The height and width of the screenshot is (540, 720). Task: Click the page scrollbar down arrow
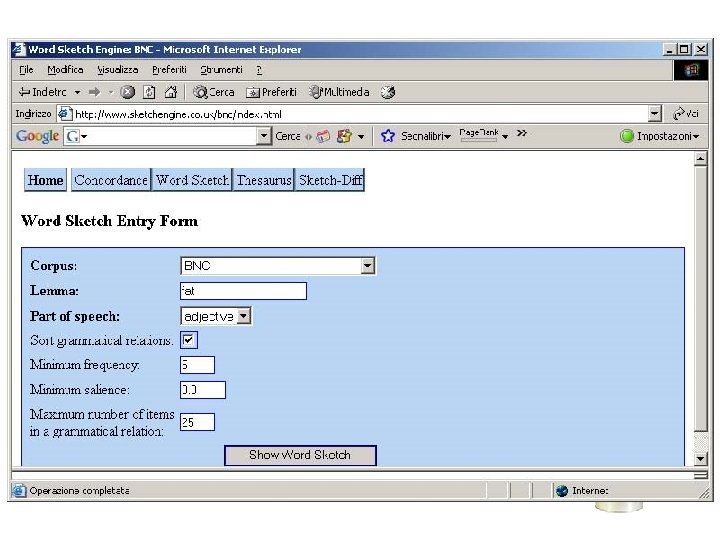(700, 458)
